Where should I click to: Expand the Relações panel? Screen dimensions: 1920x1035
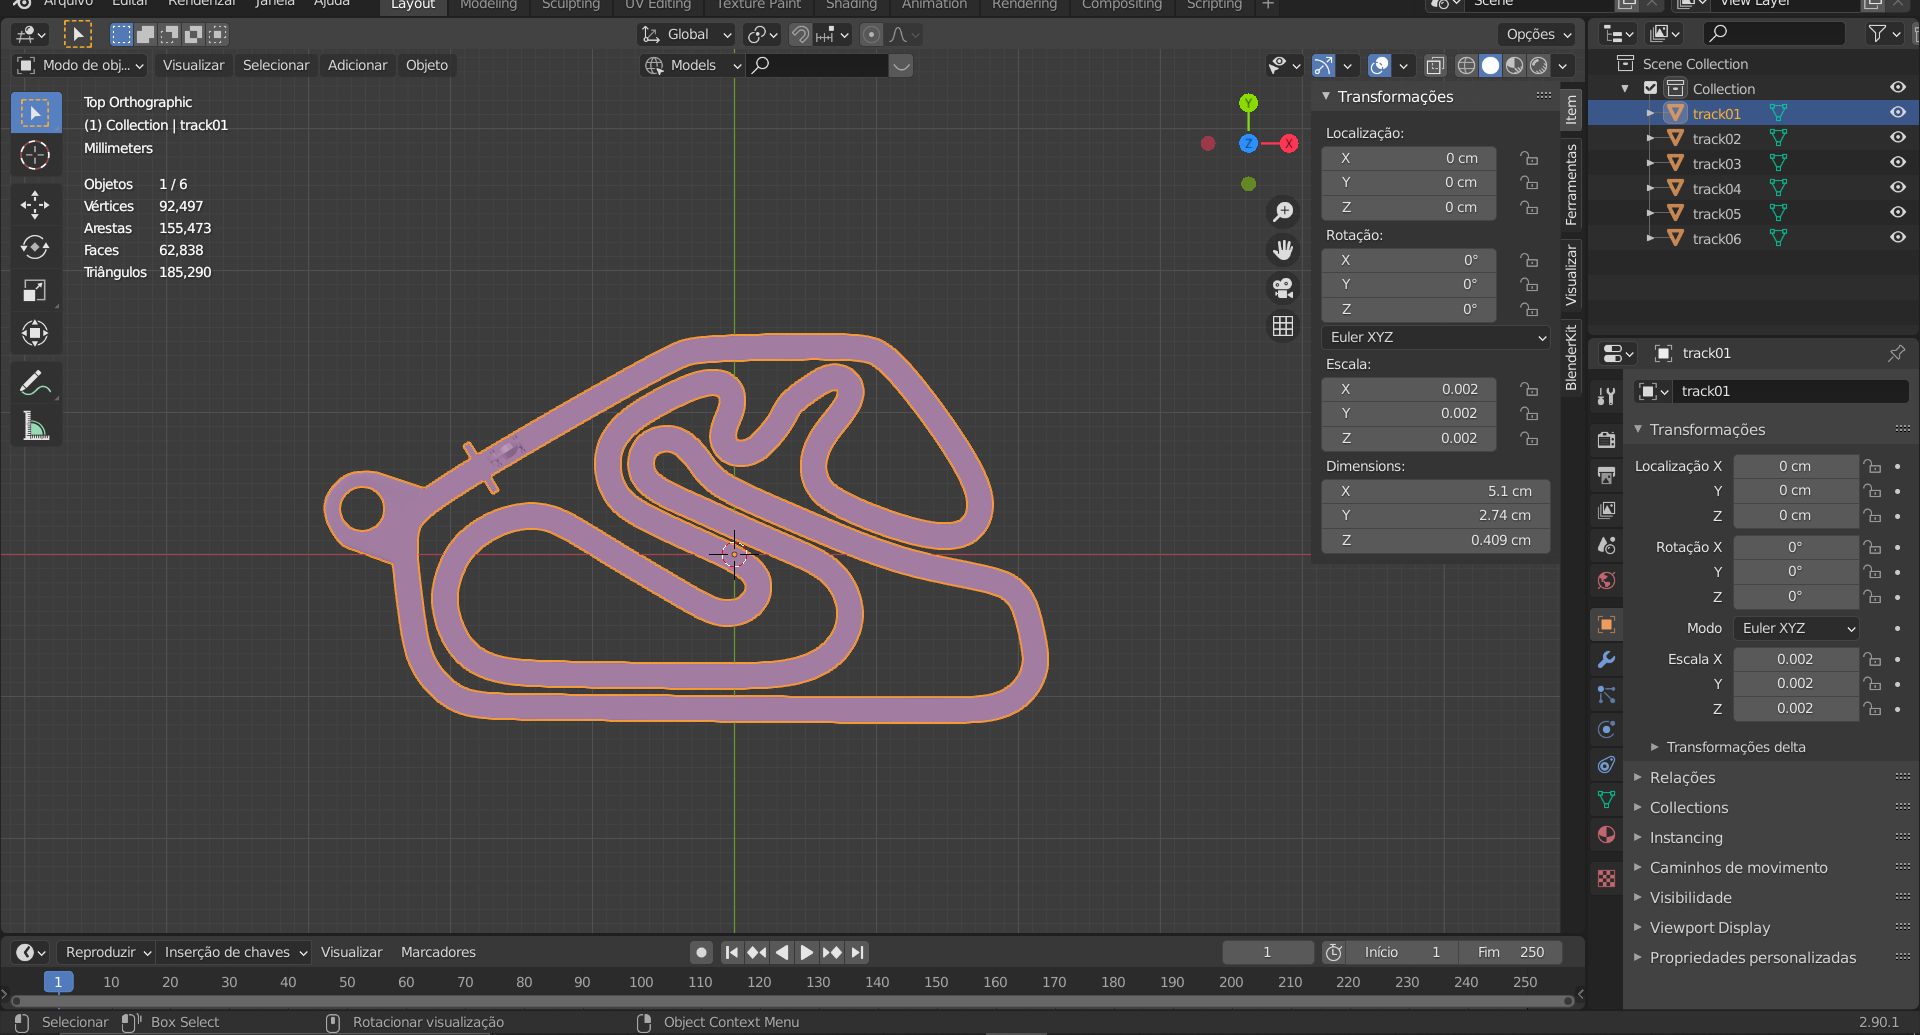(x=1682, y=777)
